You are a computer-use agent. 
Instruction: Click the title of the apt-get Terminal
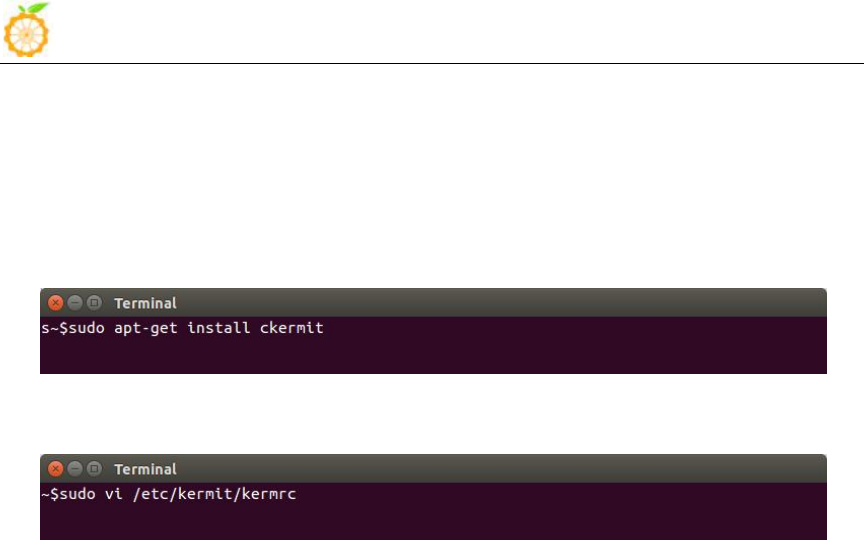tap(145, 303)
